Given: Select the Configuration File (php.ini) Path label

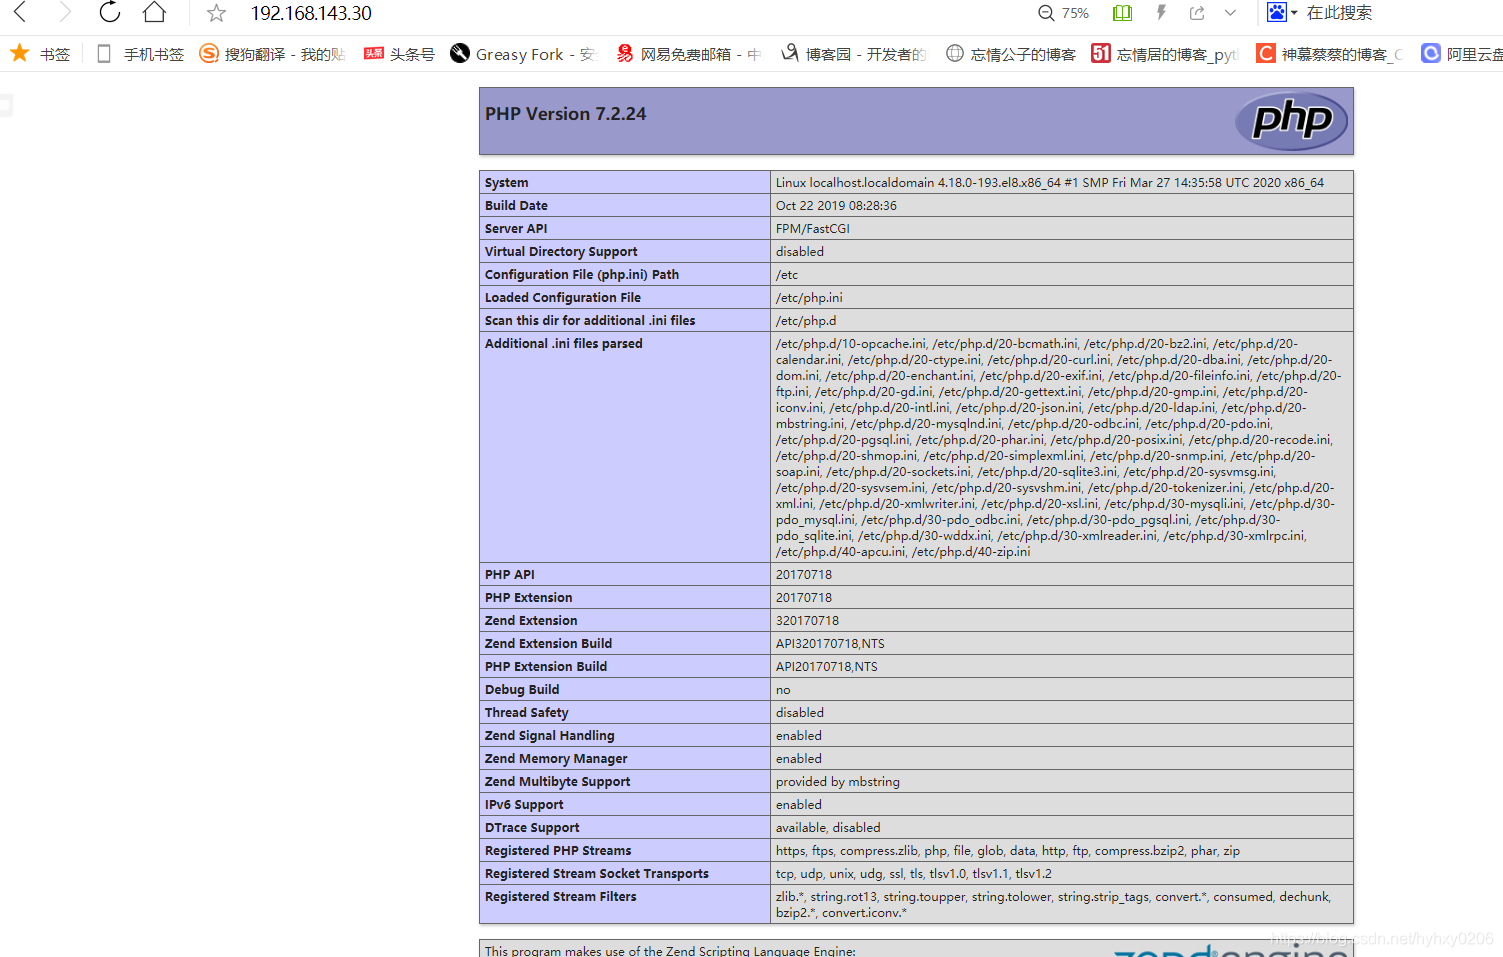Looking at the screenshot, I should [582, 275].
